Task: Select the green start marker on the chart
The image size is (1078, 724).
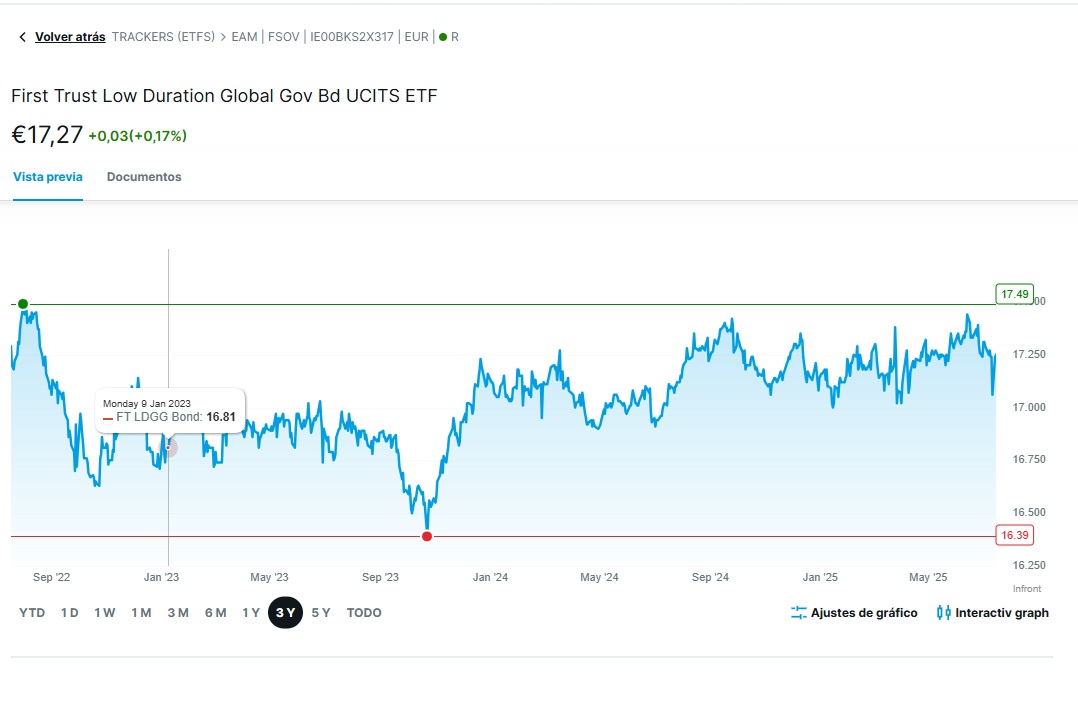Action: (22, 304)
